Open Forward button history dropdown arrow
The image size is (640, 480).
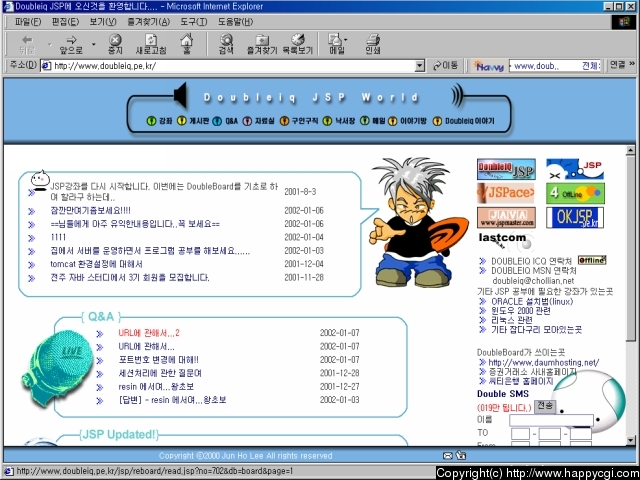(x=93, y=44)
